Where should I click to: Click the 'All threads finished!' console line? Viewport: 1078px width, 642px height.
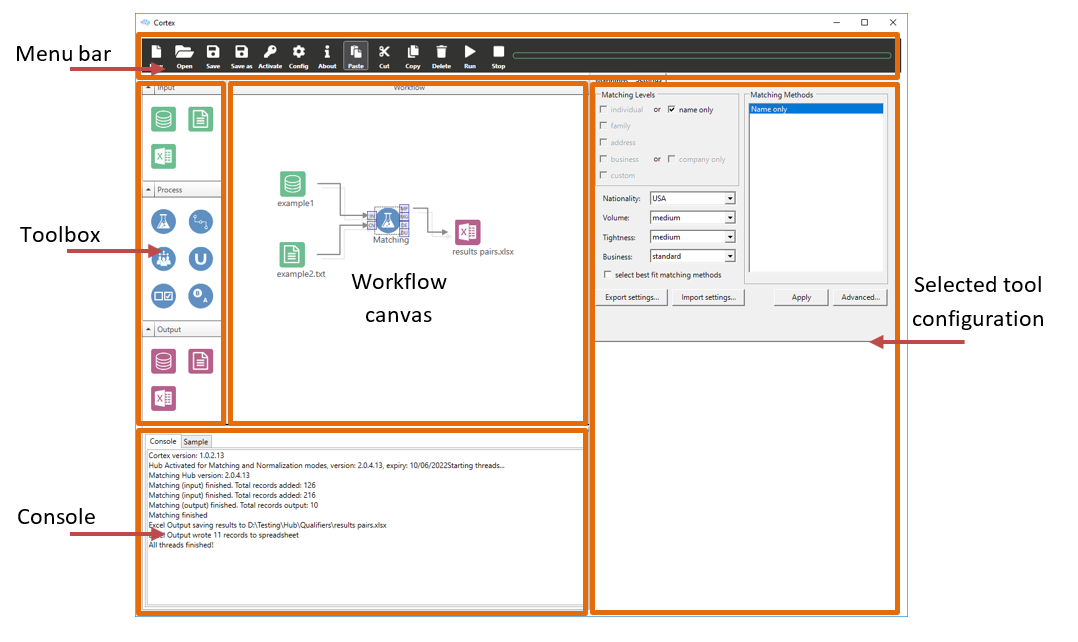(x=181, y=545)
